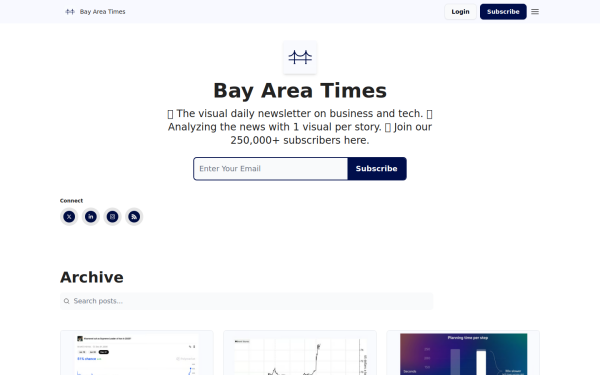
Task: Click the Login button
Action: [x=460, y=12]
